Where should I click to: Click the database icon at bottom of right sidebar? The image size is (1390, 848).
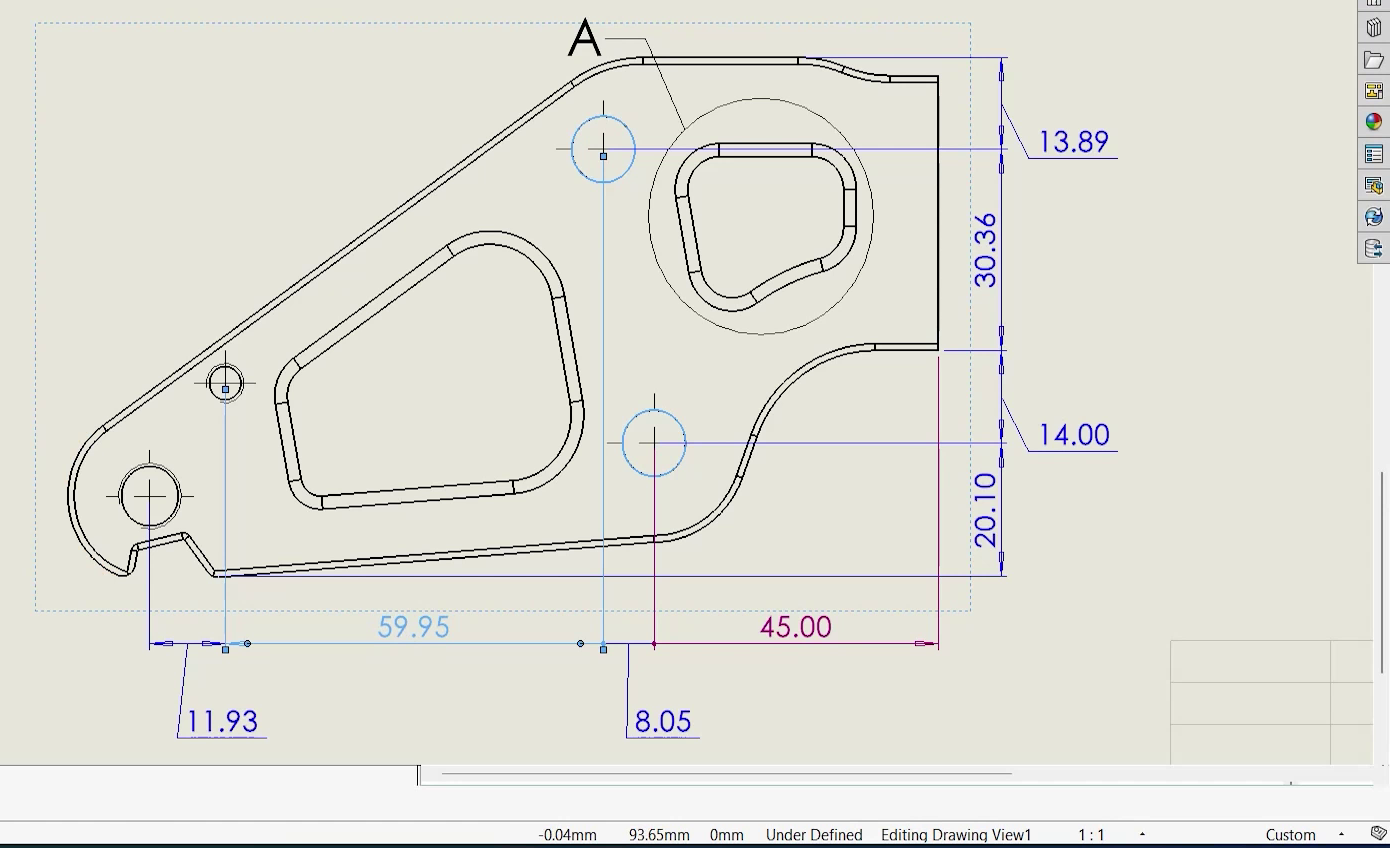(1374, 248)
